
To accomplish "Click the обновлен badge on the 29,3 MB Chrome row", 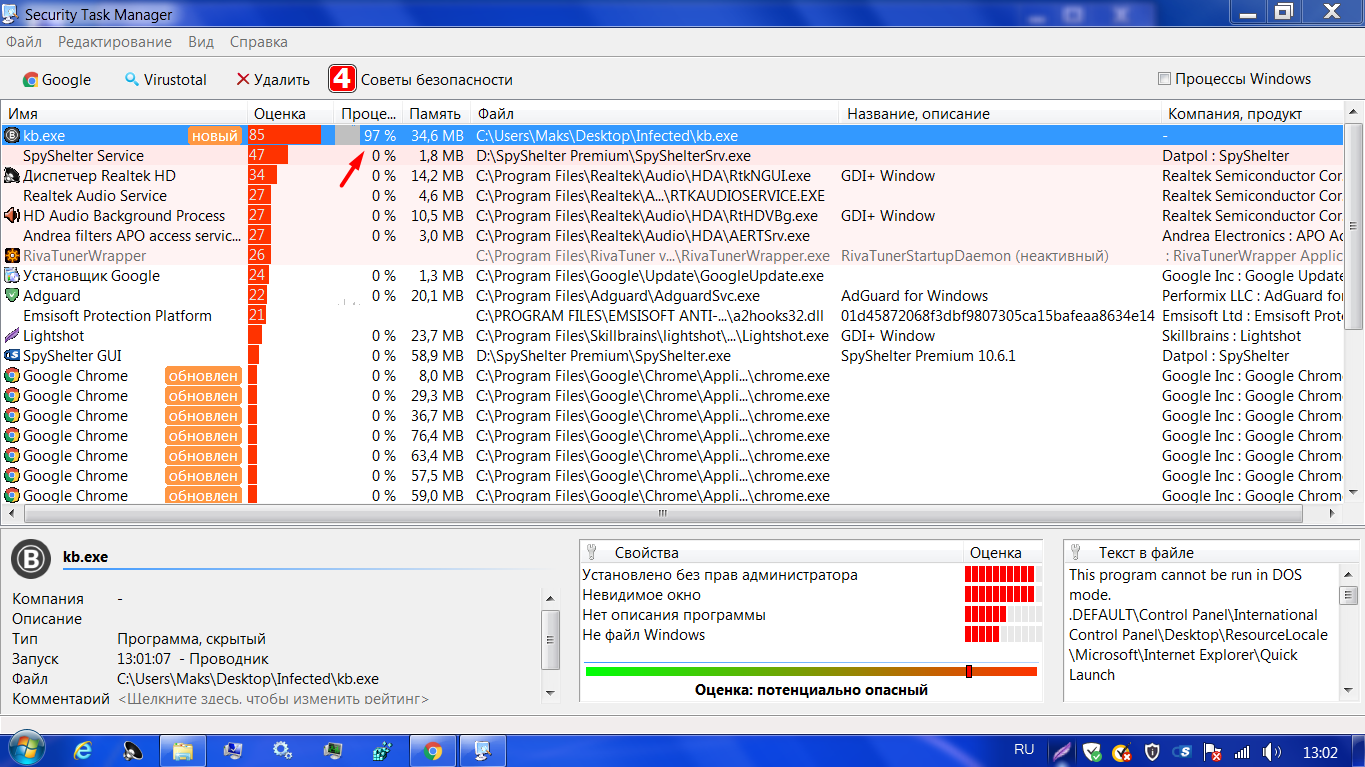I will click(203, 396).
